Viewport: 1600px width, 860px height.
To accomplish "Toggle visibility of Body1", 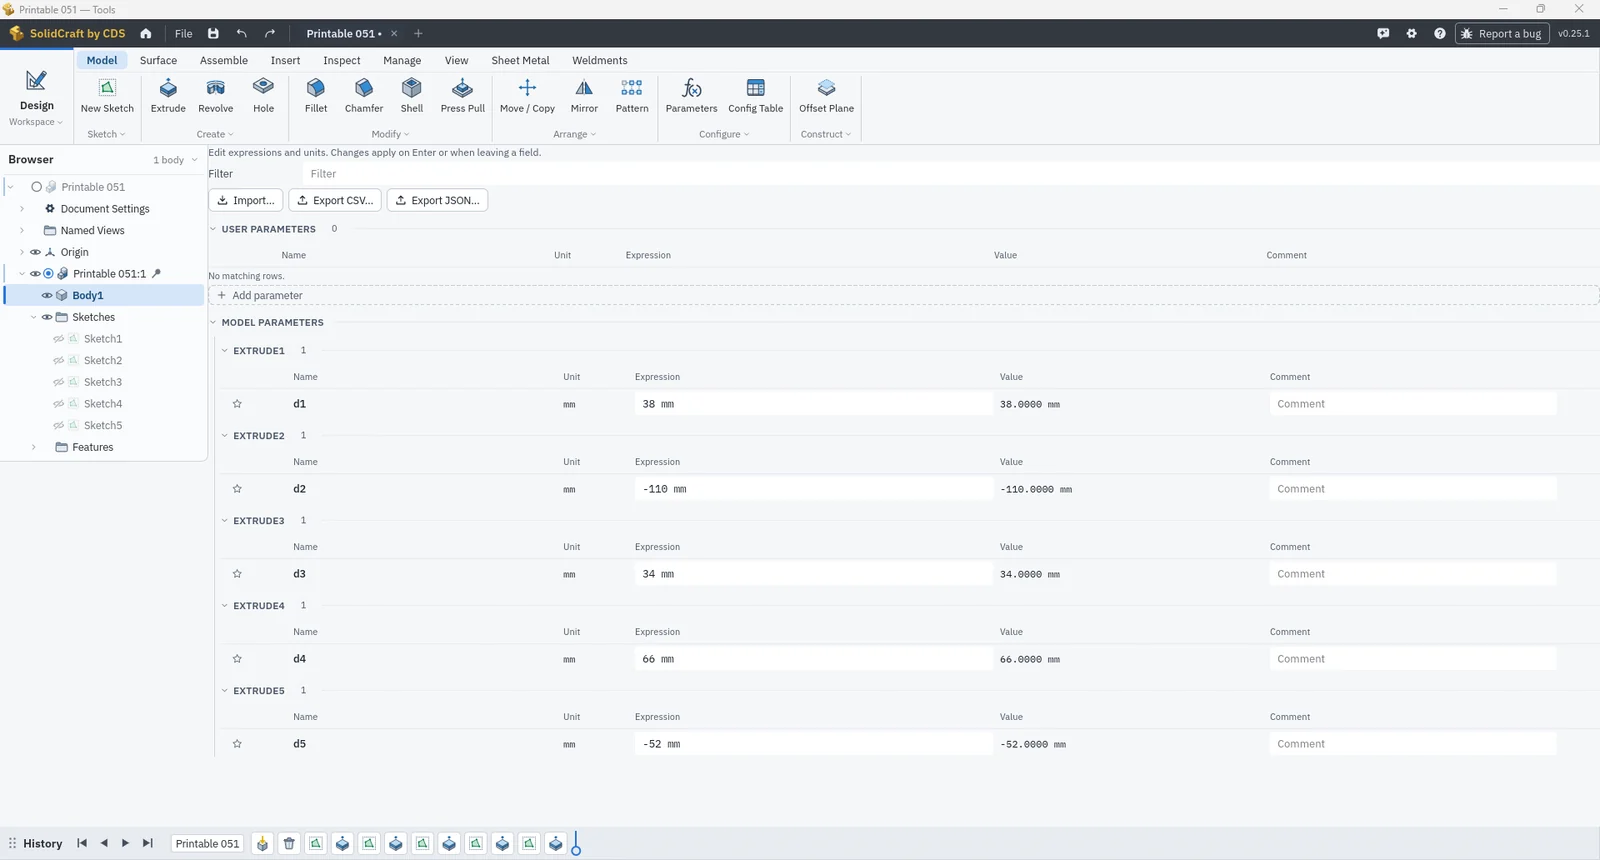I will pos(47,295).
